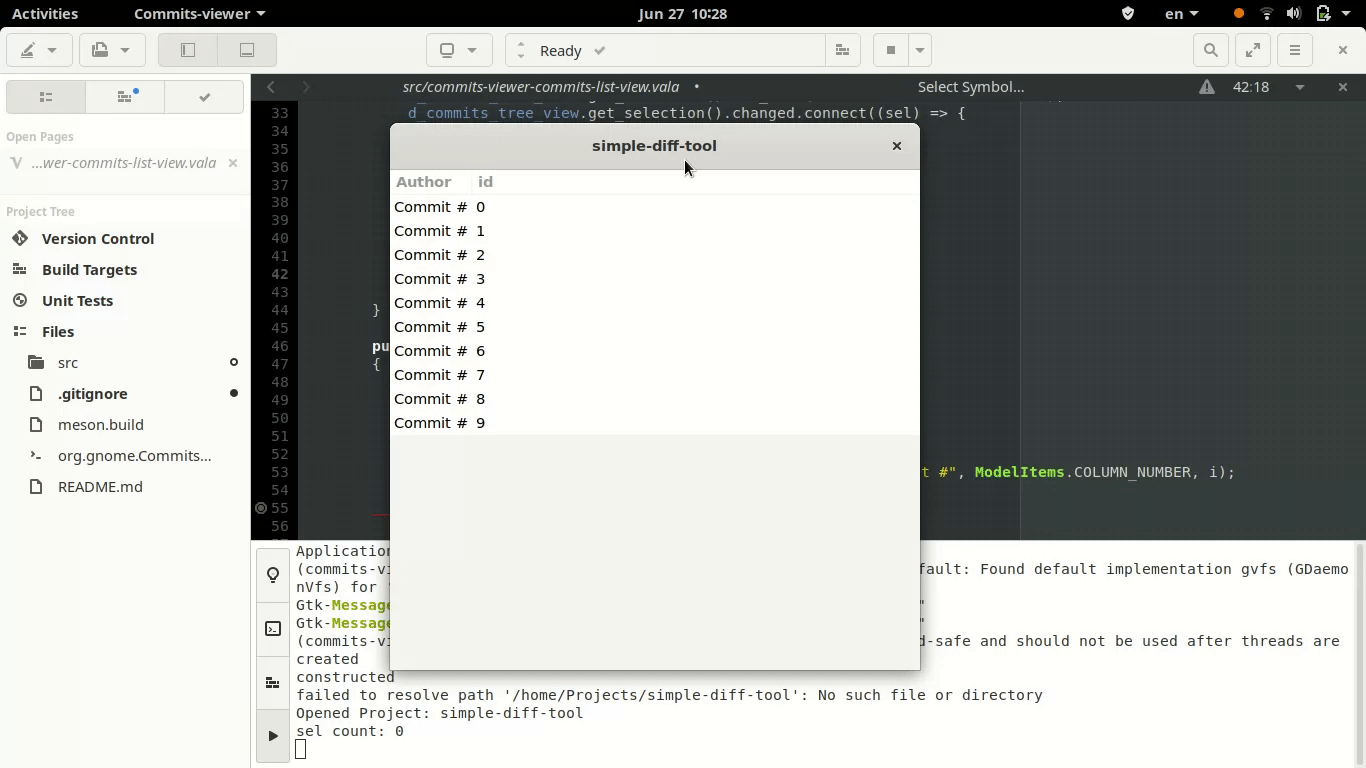Open Version Control in Project Tree
Image resolution: width=1366 pixels, height=768 pixels.
tap(98, 239)
